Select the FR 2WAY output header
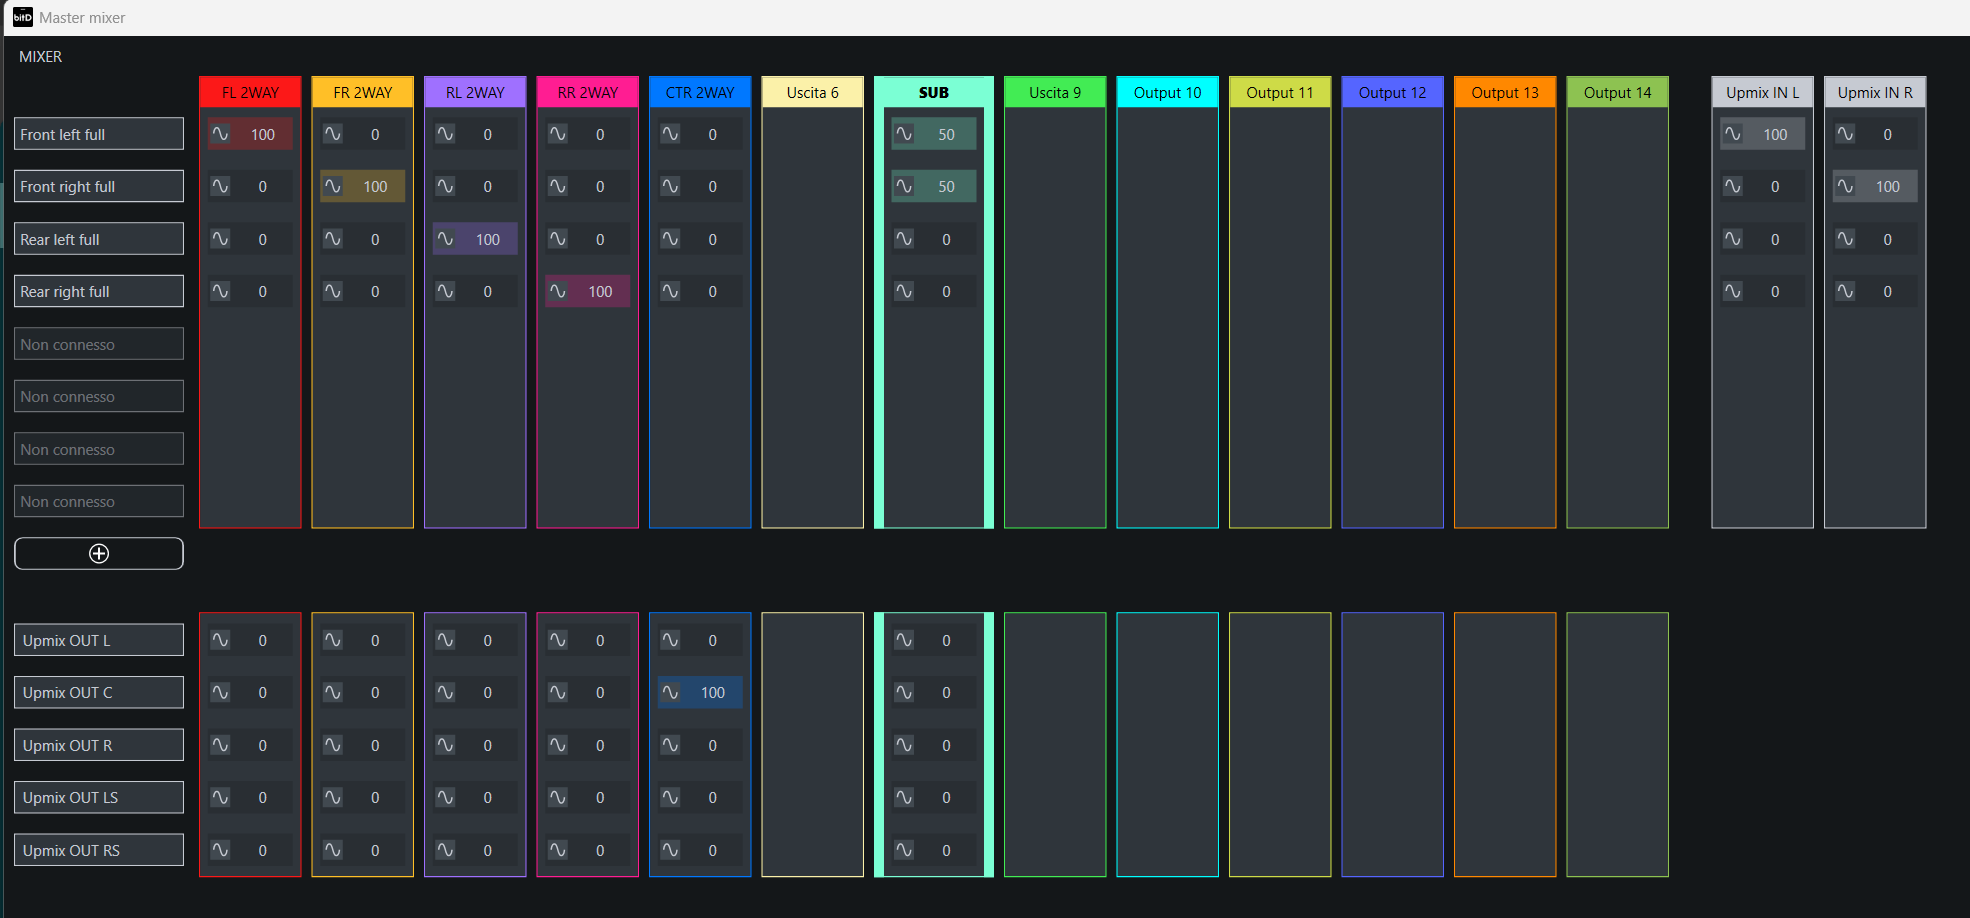The width and height of the screenshot is (1970, 918). (x=363, y=92)
